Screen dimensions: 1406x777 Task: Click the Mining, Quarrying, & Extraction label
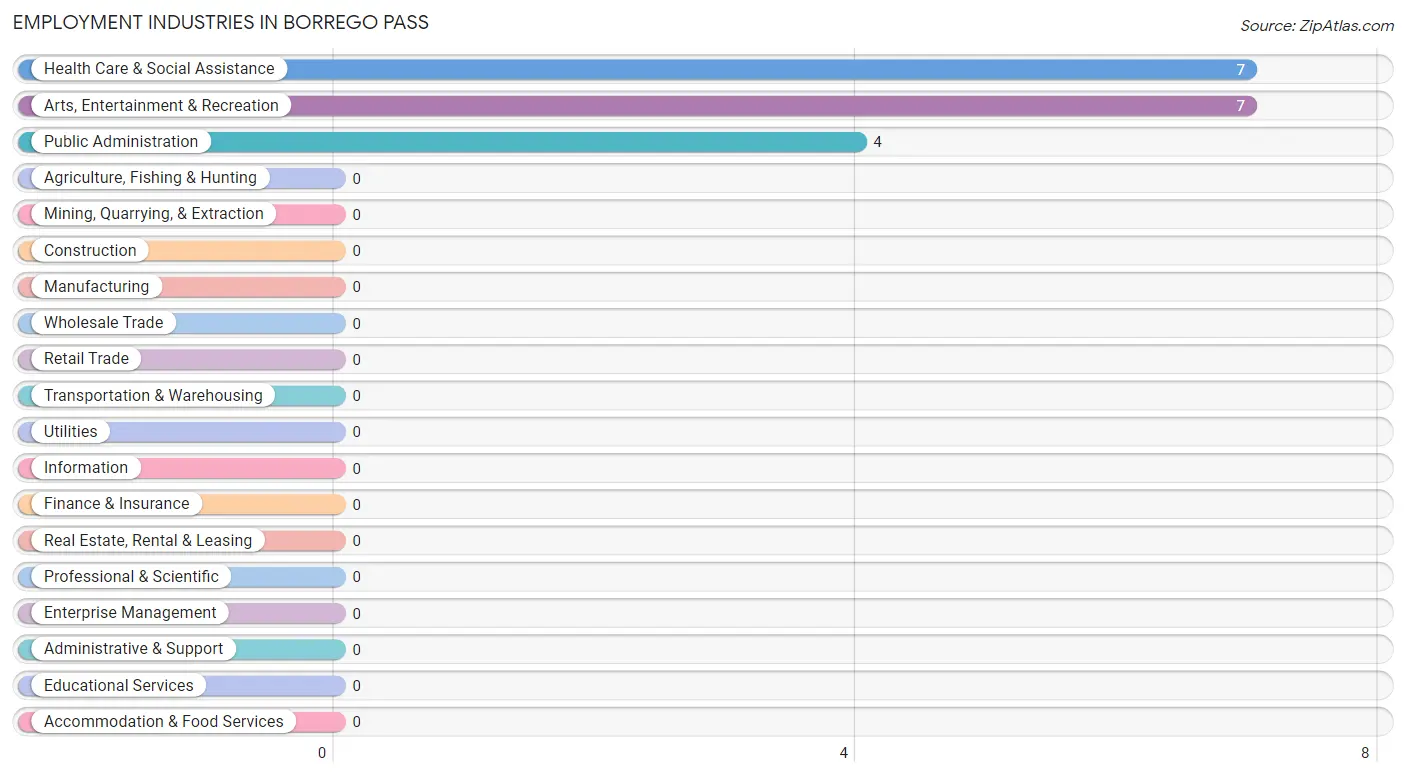(154, 214)
